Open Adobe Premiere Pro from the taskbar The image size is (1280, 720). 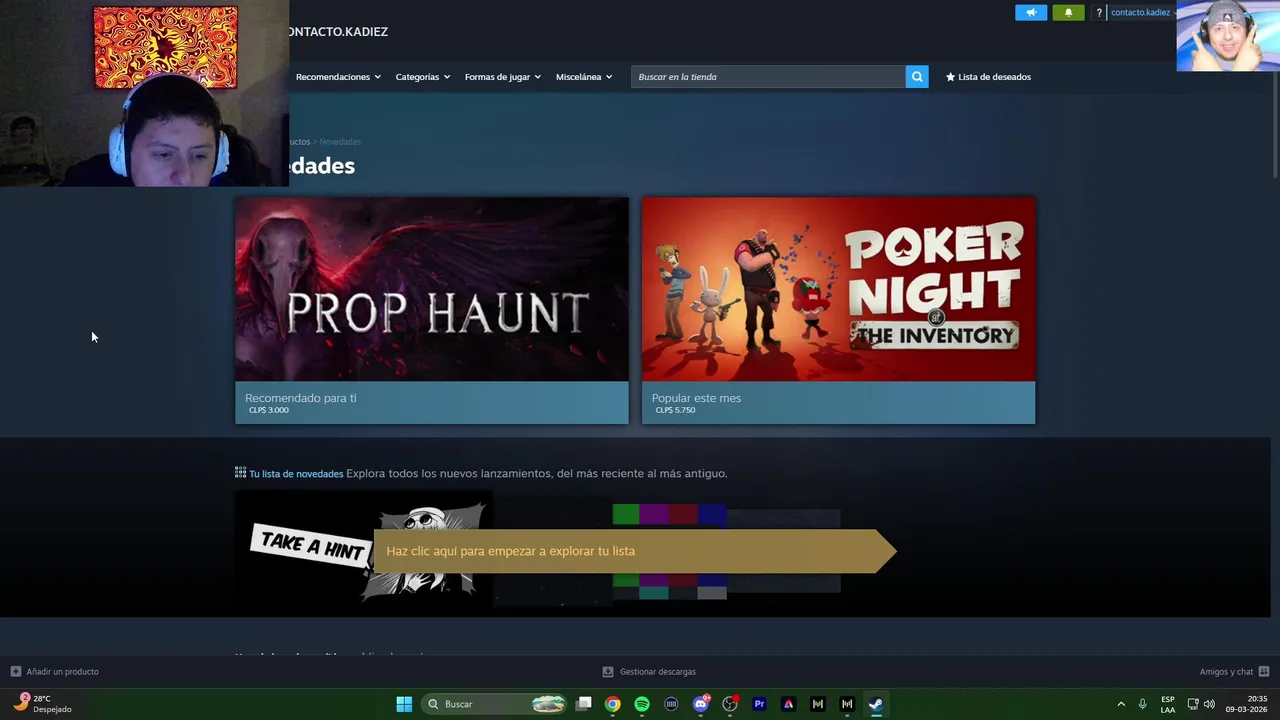coord(759,704)
